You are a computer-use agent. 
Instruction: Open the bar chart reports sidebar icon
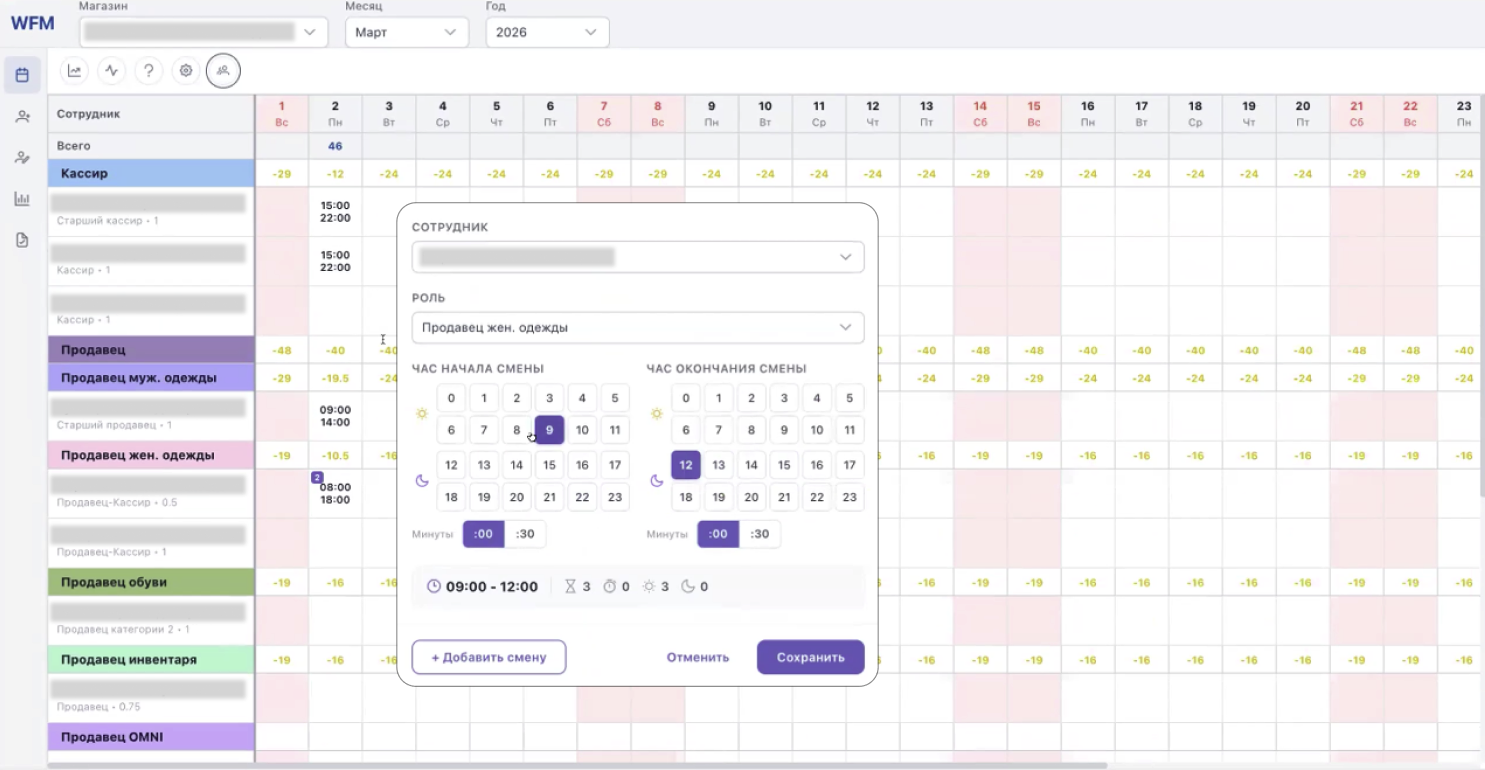click(x=22, y=199)
